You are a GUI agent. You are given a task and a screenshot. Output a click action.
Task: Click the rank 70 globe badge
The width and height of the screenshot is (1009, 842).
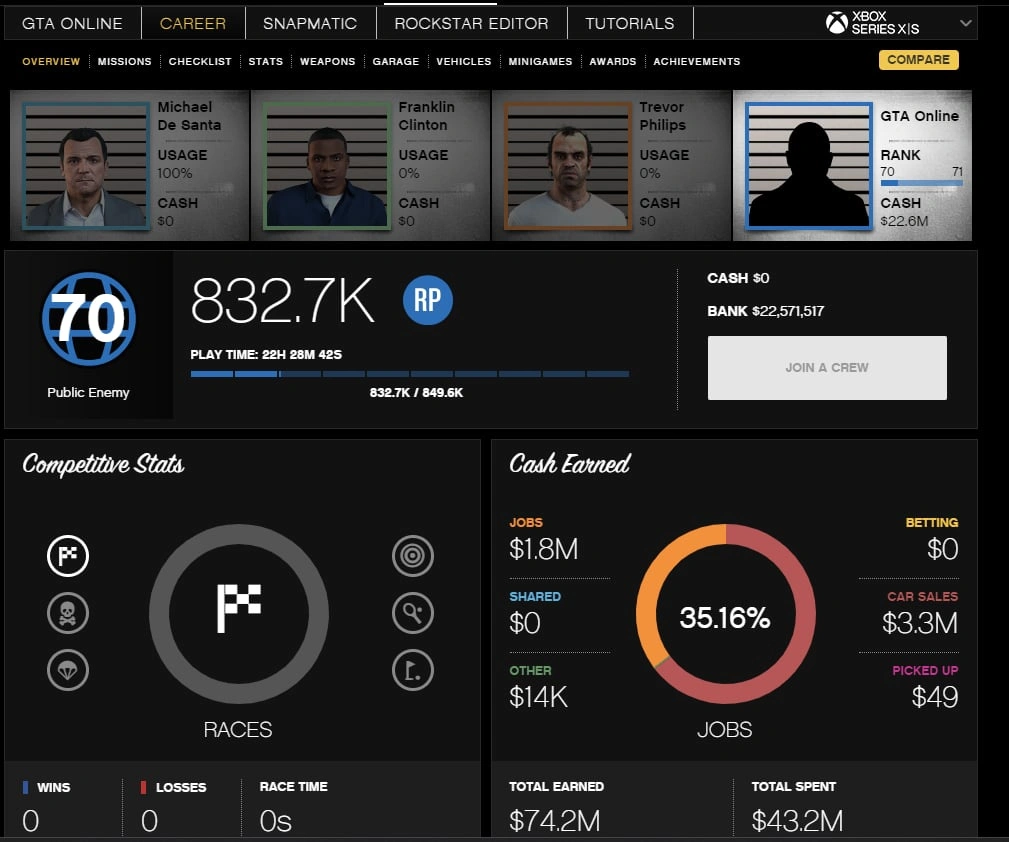(x=89, y=319)
